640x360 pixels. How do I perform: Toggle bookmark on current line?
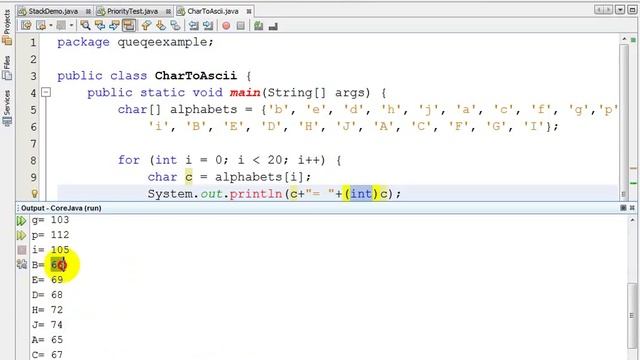tap(175, 26)
